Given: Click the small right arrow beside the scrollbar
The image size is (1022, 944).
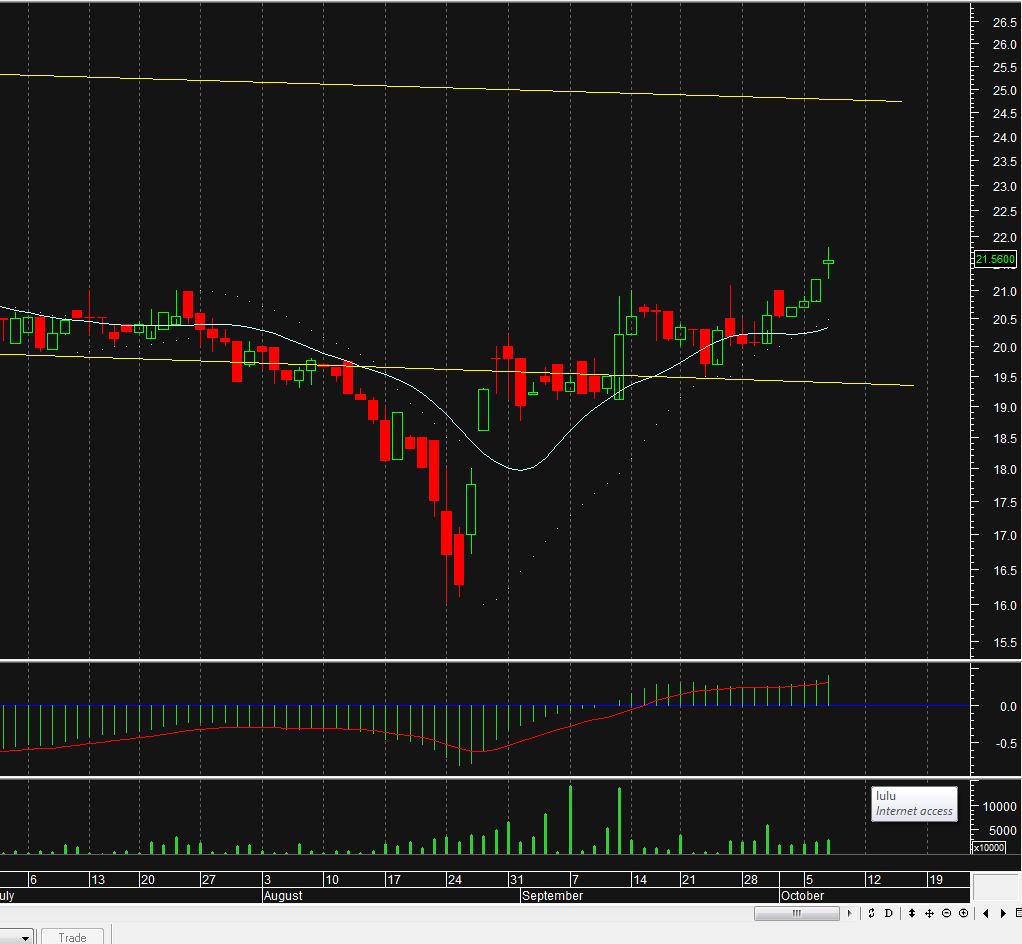Looking at the screenshot, I should coord(849,913).
